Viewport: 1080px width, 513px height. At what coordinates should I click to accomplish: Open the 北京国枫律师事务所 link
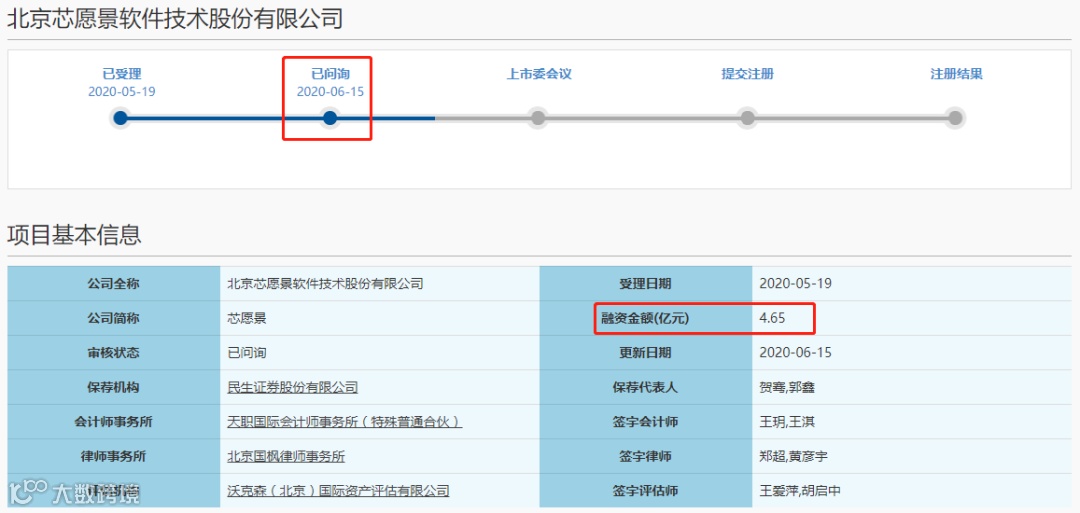click(x=287, y=456)
